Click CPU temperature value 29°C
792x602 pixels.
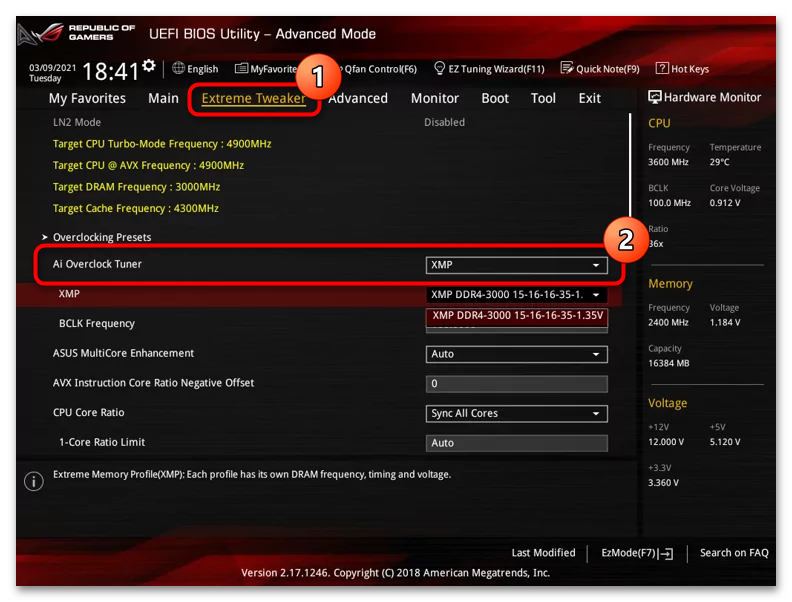pos(719,162)
